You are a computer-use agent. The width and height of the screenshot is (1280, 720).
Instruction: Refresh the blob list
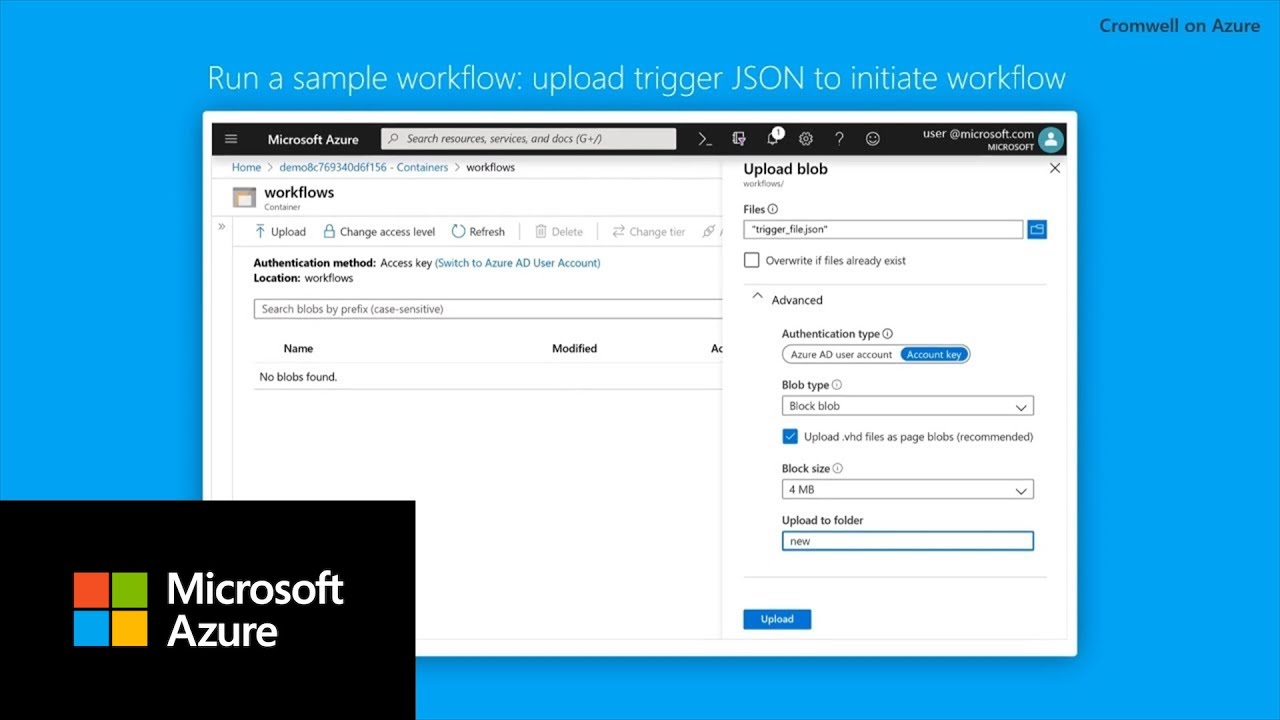tap(478, 232)
